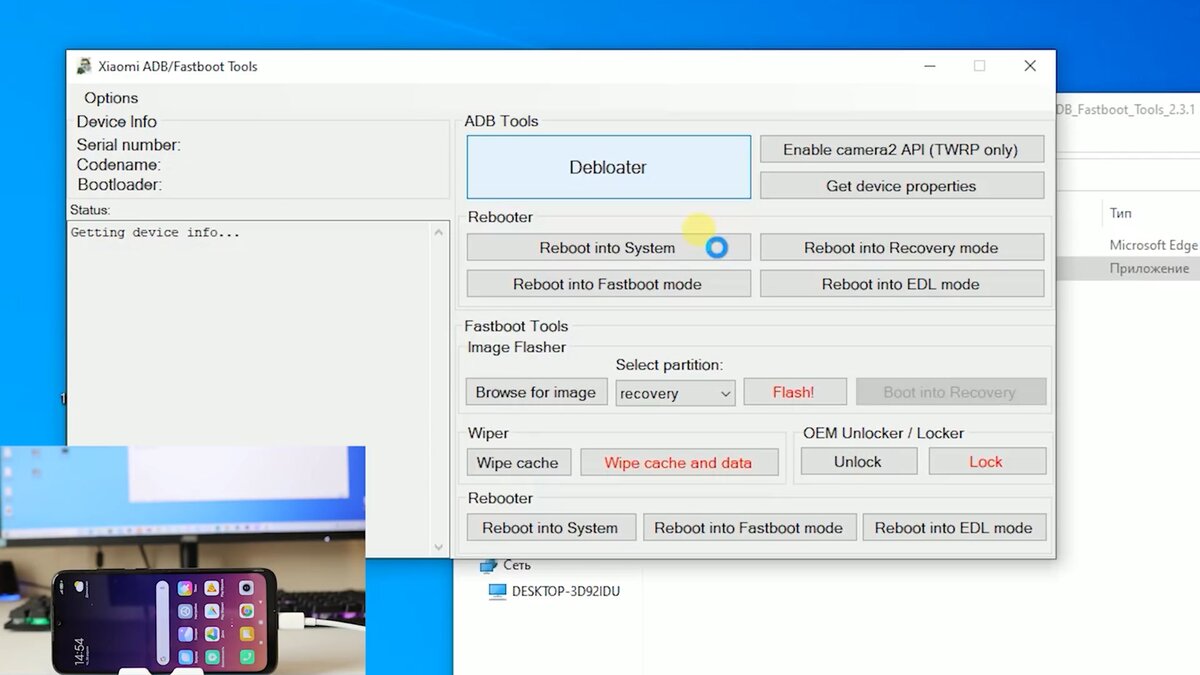The image size is (1200, 675).
Task: Click ADB Reboot into Fastboot mode
Action: [x=607, y=284]
